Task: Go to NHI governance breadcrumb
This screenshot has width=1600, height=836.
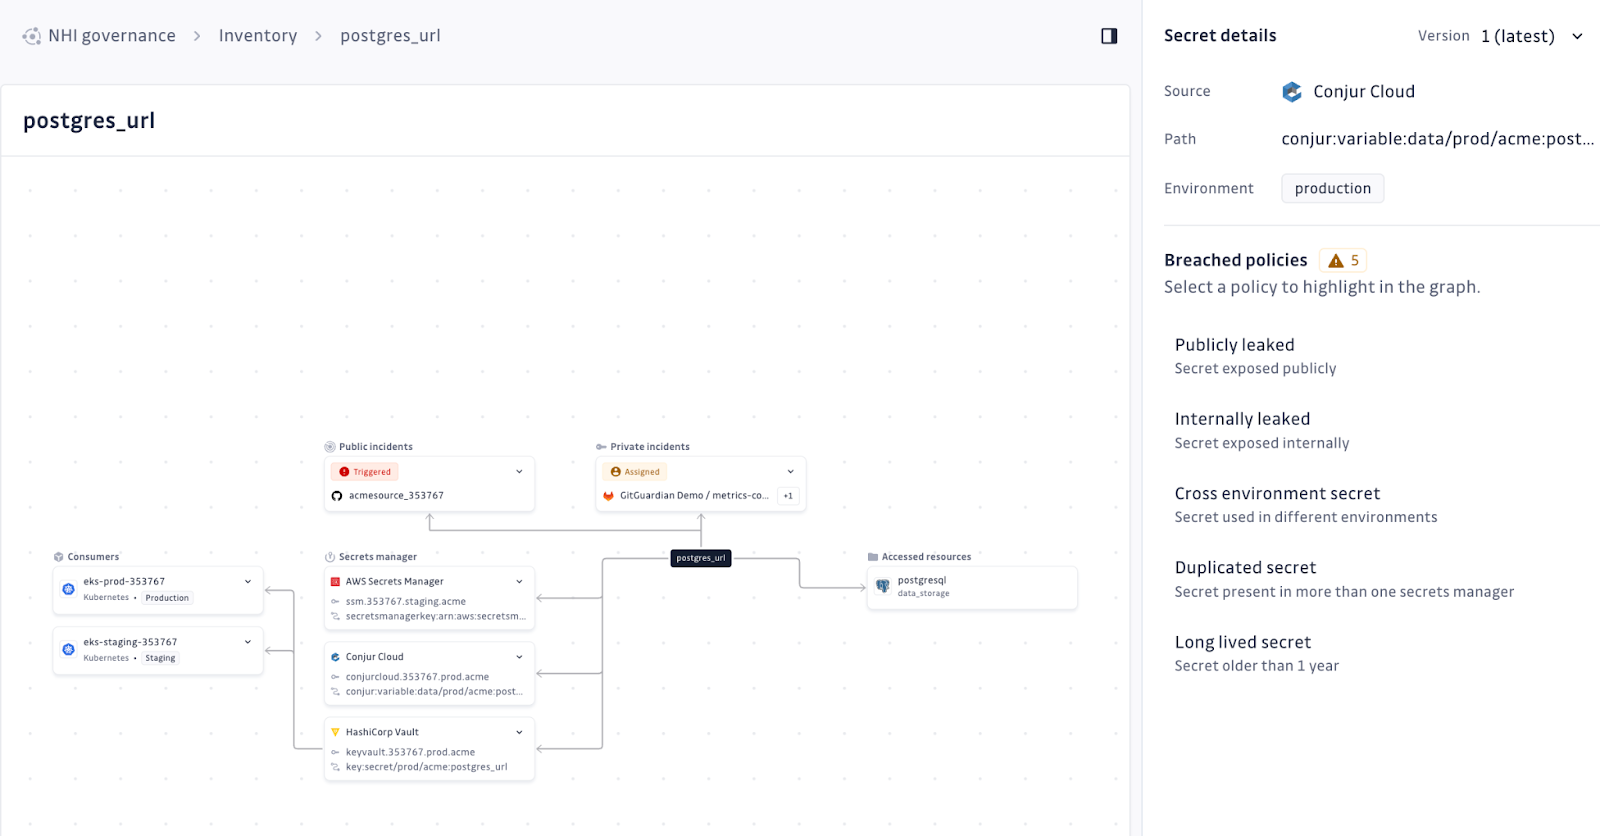Action: [x=112, y=36]
